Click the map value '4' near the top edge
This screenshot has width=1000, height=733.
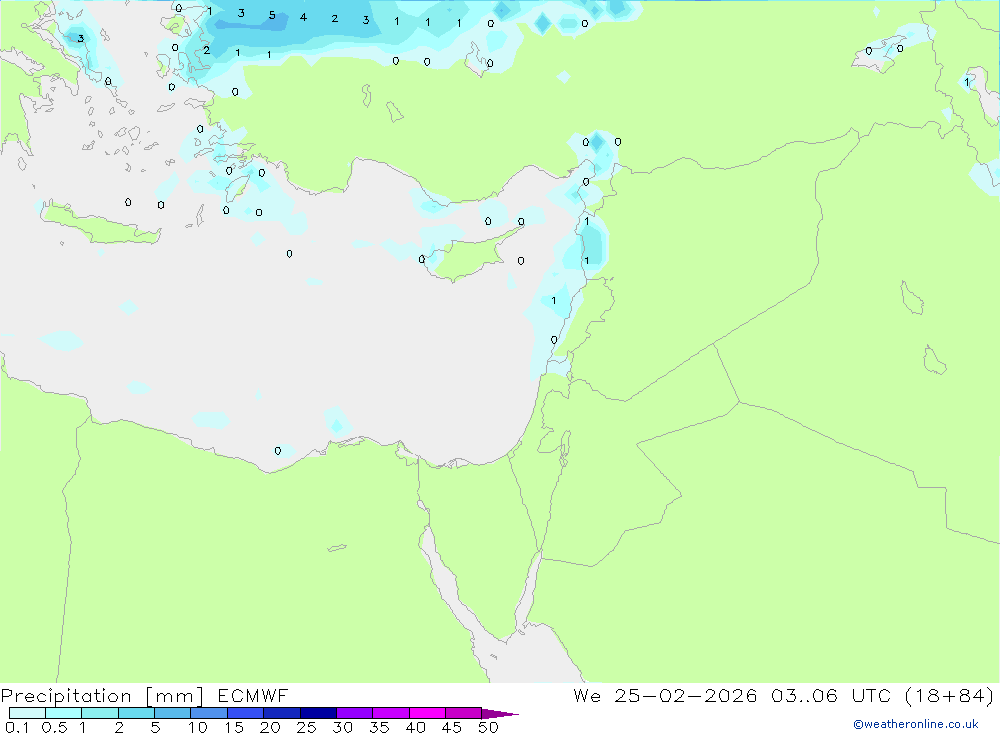tap(304, 17)
